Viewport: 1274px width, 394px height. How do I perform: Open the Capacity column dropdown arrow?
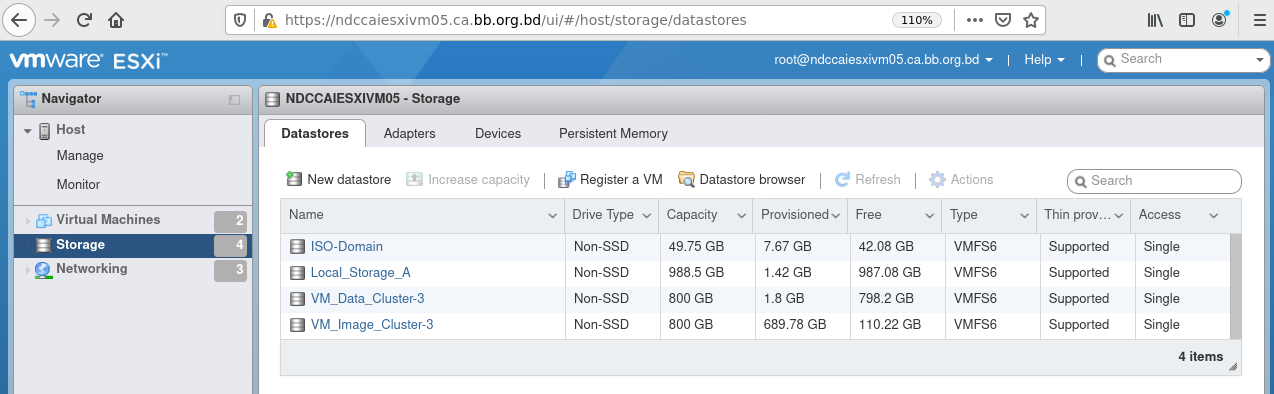click(741, 216)
